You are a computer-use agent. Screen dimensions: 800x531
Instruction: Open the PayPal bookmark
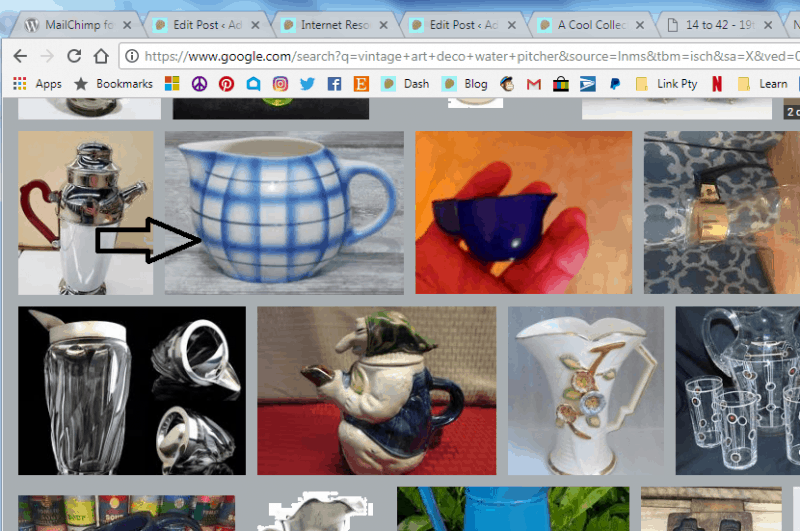point(615,84)
